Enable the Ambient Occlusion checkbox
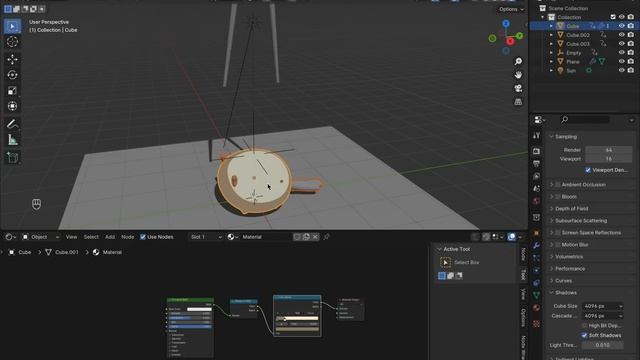 [558, 184]
